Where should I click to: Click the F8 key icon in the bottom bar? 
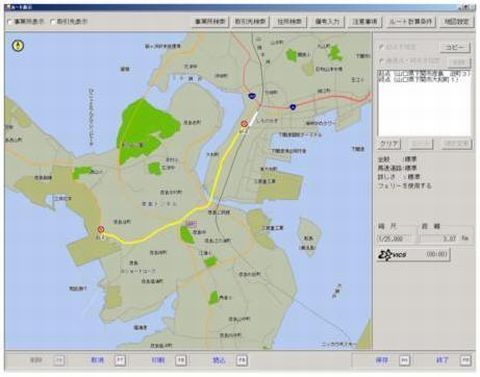(x=181, y=360)
